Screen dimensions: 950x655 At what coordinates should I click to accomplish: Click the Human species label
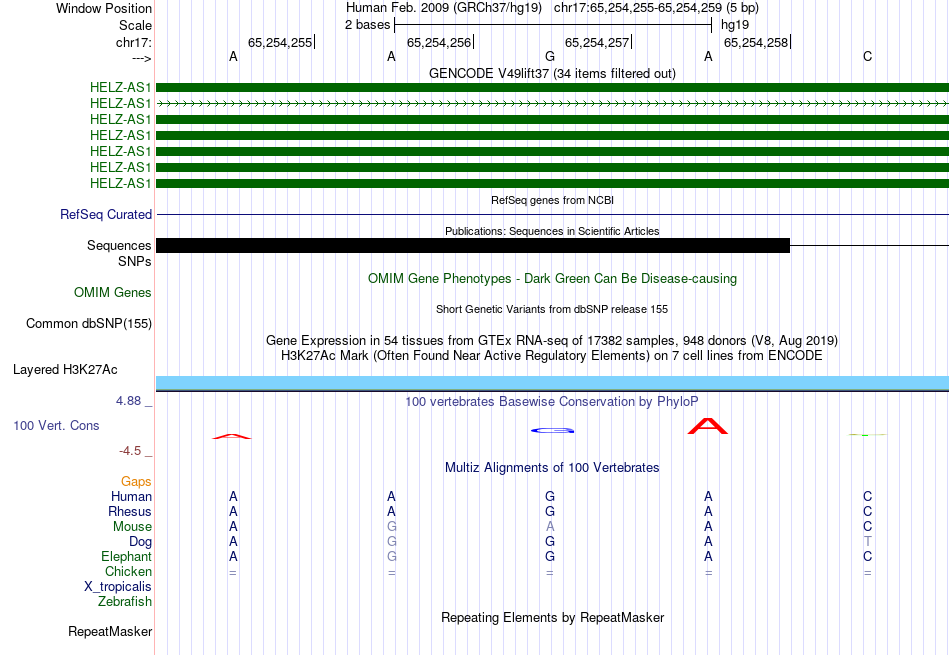tap(131, 497)
